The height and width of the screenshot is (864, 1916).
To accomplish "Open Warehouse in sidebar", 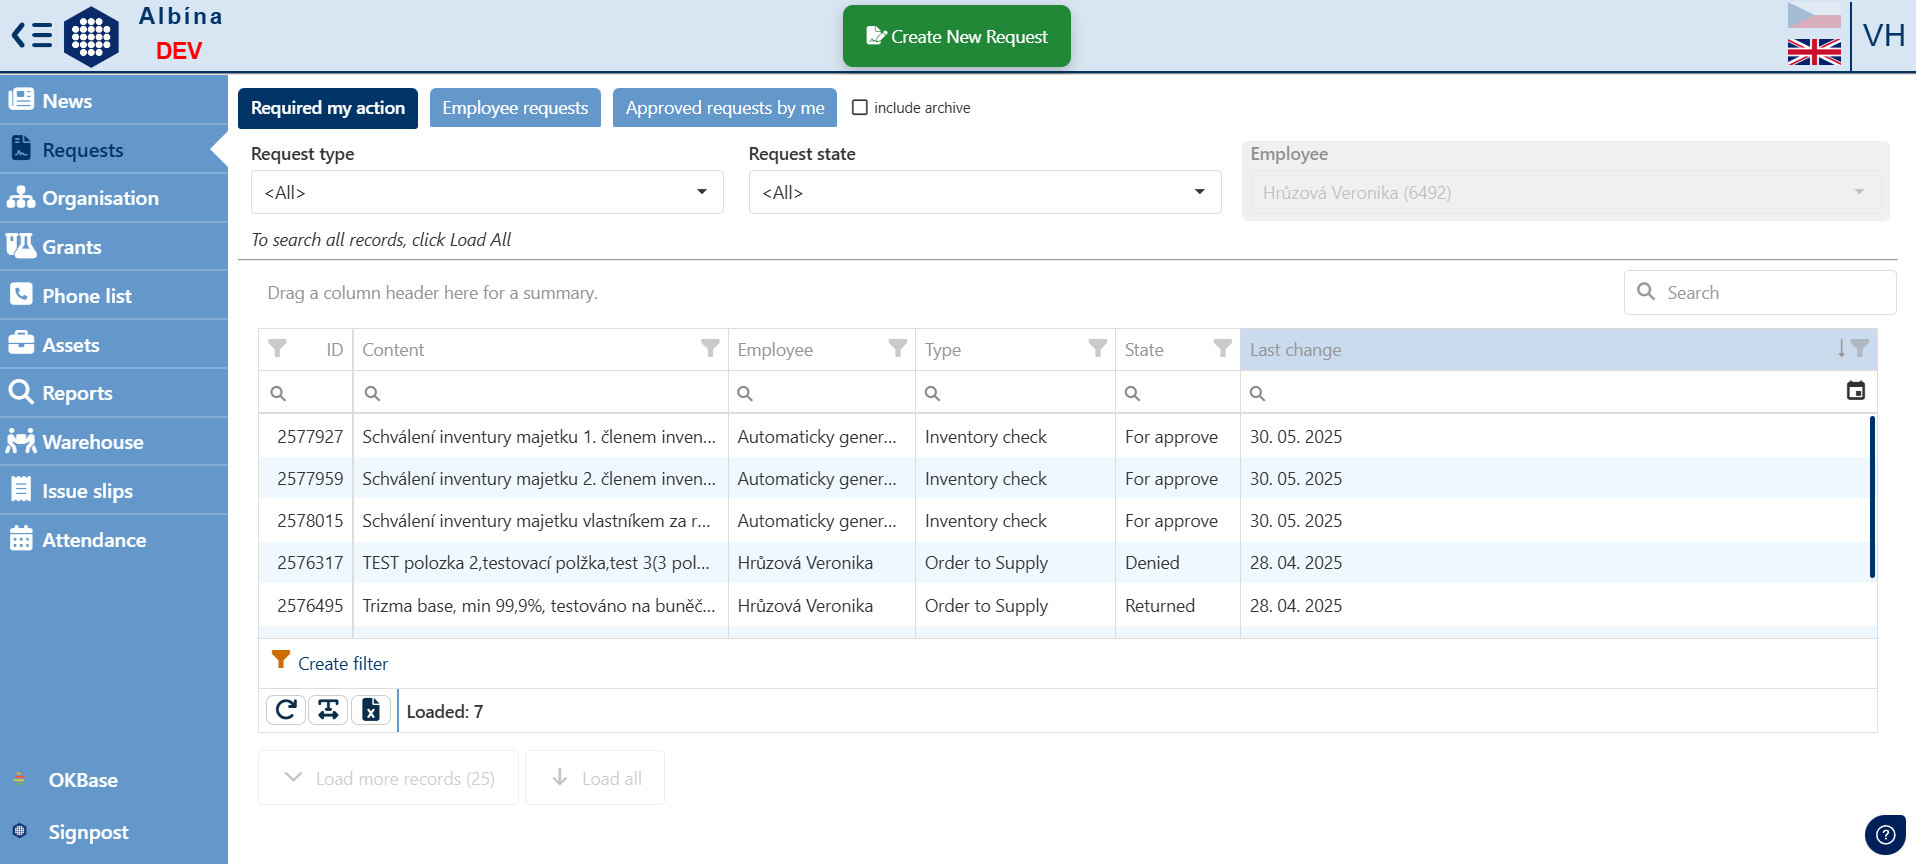I will point(114,442).
